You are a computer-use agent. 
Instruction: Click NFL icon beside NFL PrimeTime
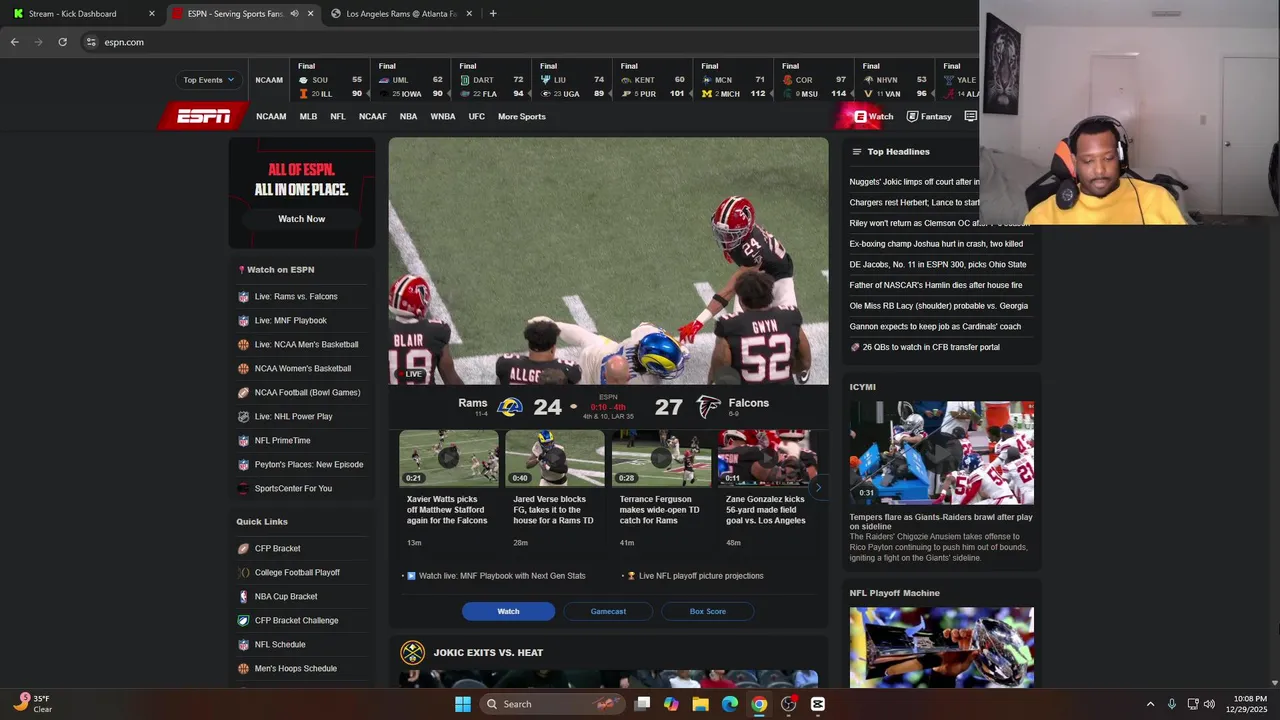tap(243, 441)
